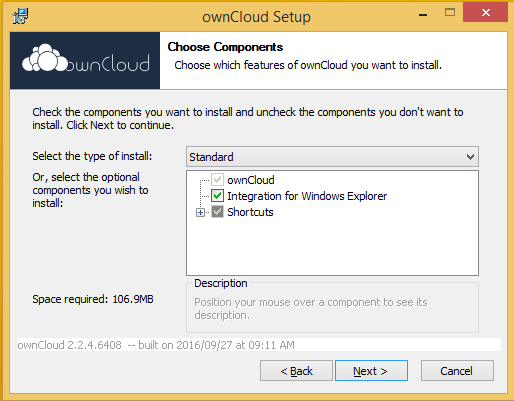The height and width of the screenshot is (401, 514).
Task: Expand the Shortcuts tree node
Action: pyautogui.click(x=200, y=212)
